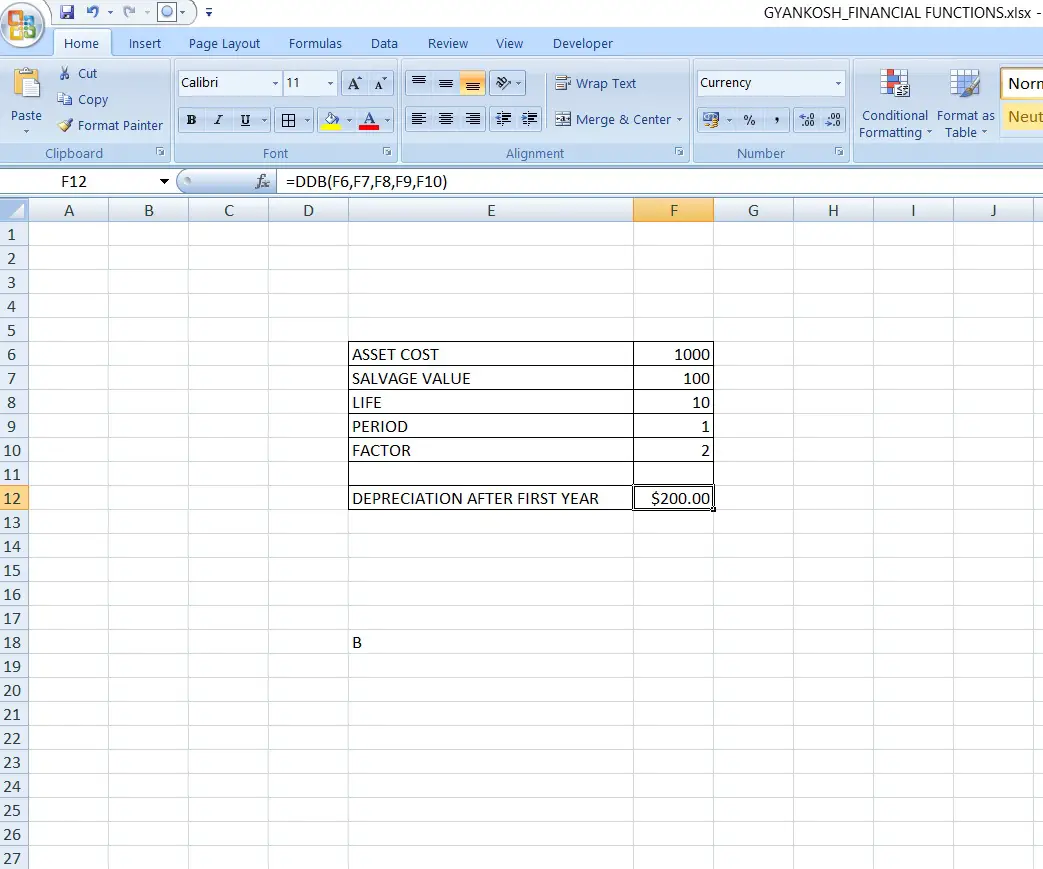Toggle italic formatting

(218, 120)
